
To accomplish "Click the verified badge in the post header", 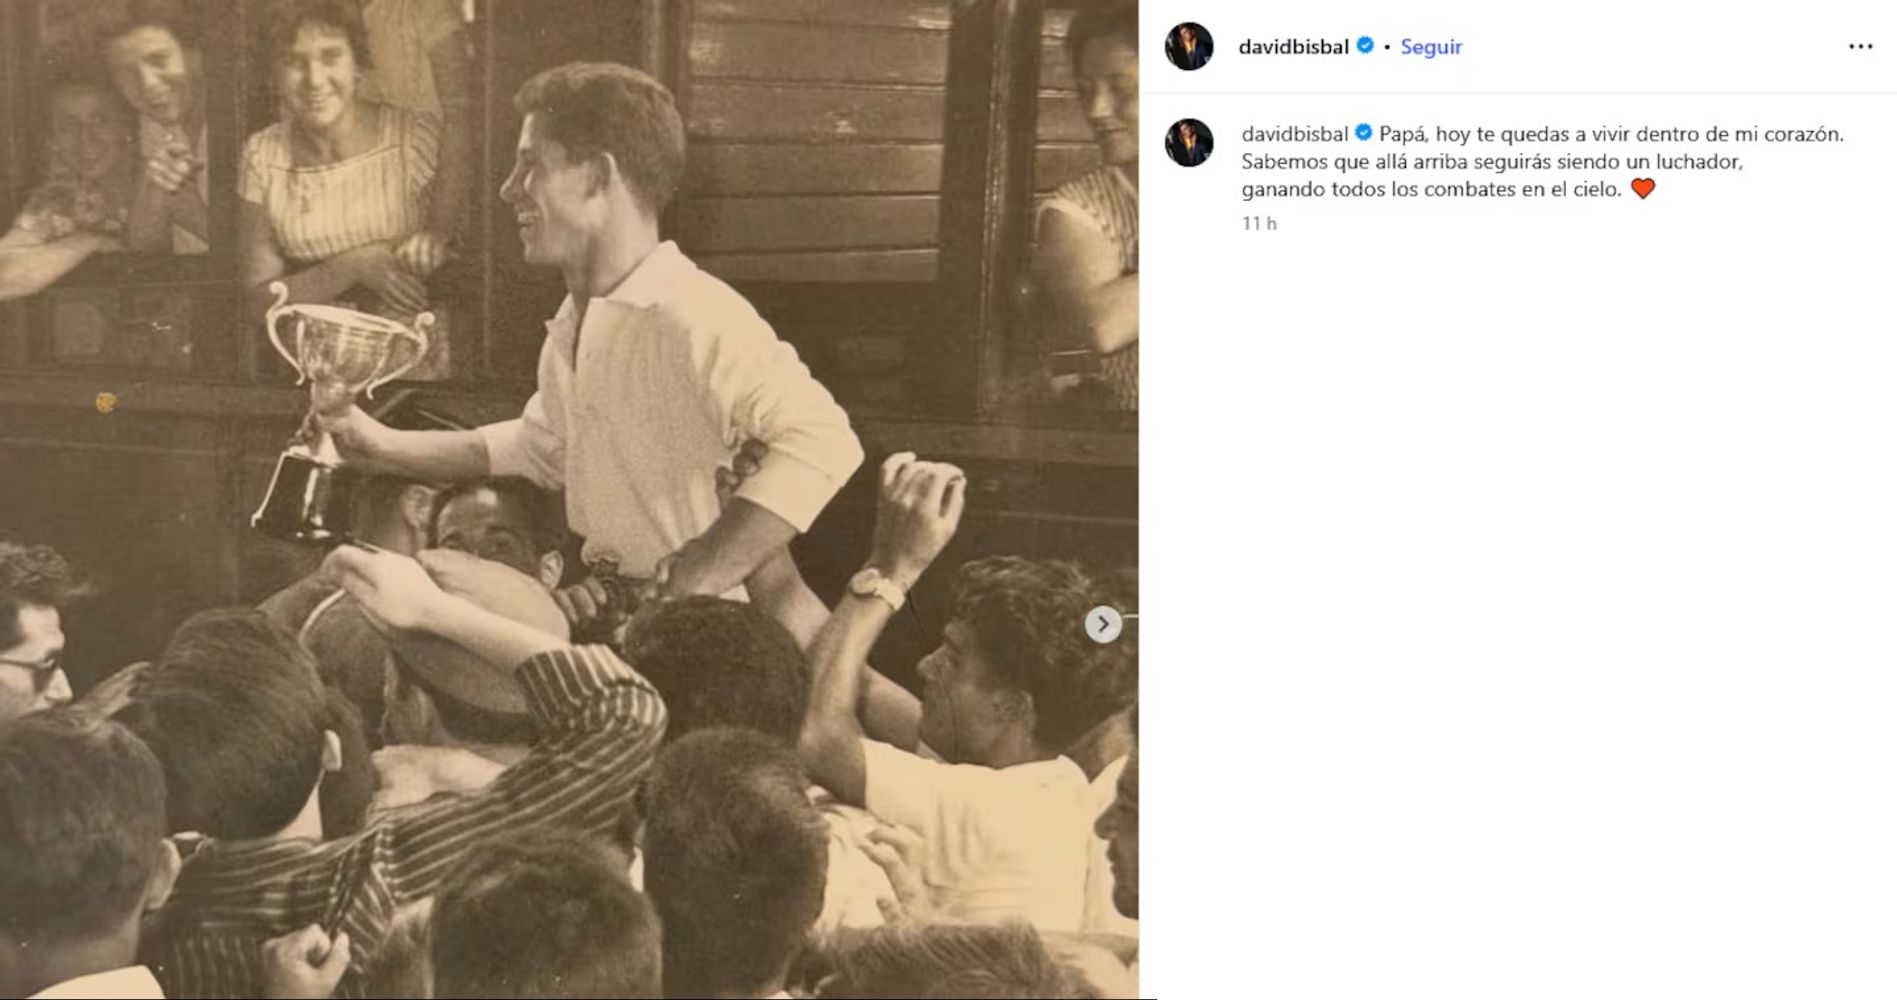I will 1365,46.
